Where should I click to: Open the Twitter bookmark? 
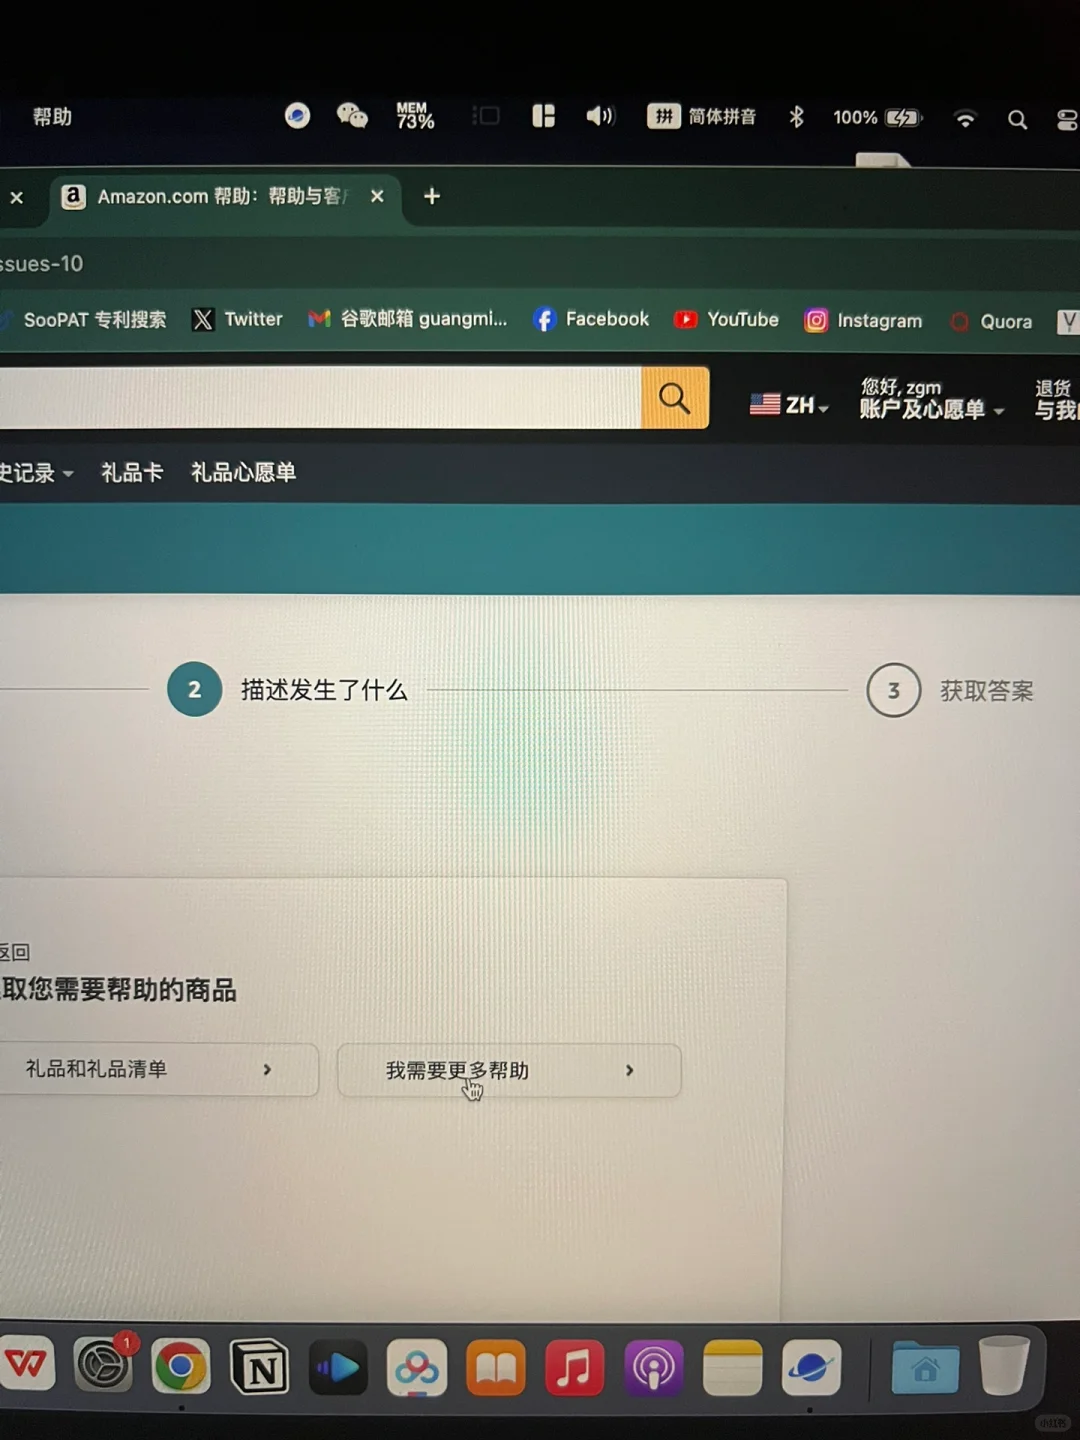[237, 319]
